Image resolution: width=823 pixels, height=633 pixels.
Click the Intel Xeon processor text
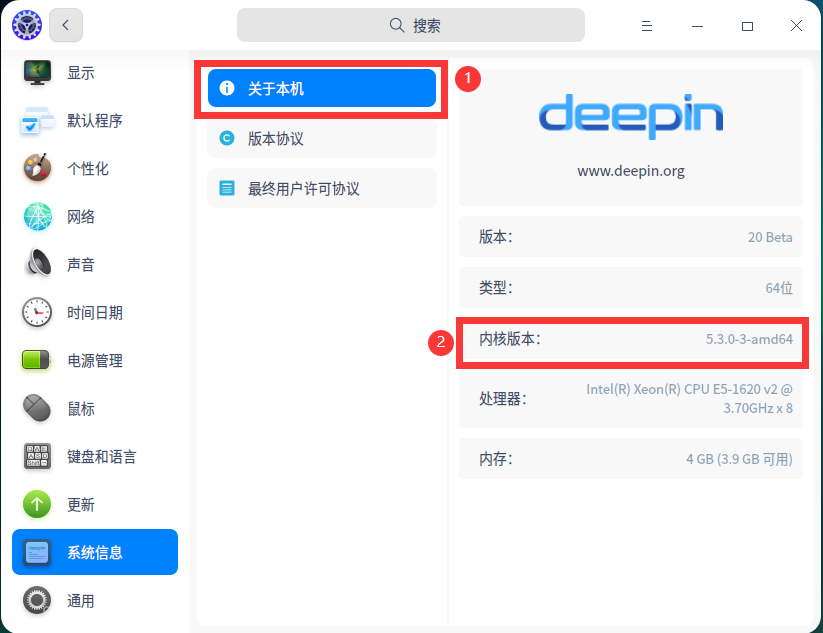pyautogui.click(x=689, y=398)
